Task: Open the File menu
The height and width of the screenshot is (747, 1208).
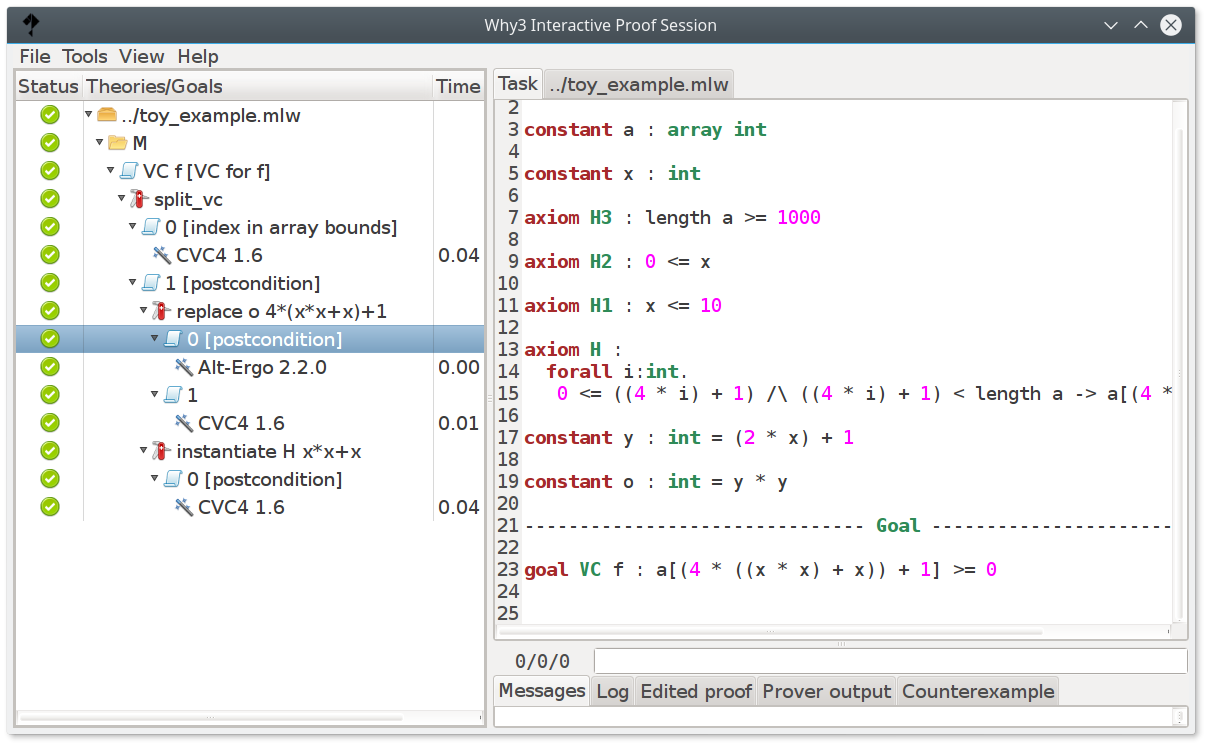Action: coord(35,57)
